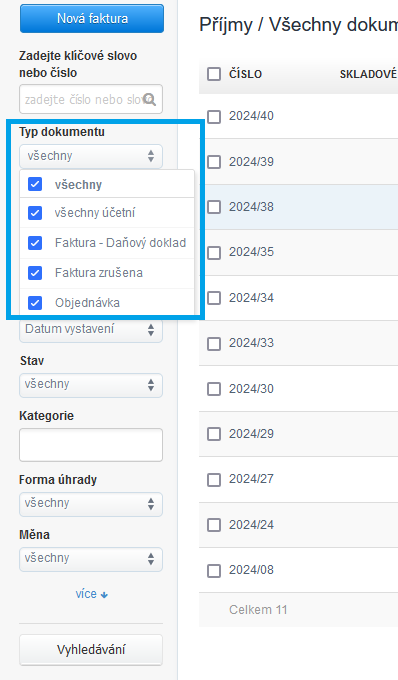Toggle the 'Objednávka' checkbox
Image resolution: width=398 pixels, height=680 pixels.
coord(35,303)
